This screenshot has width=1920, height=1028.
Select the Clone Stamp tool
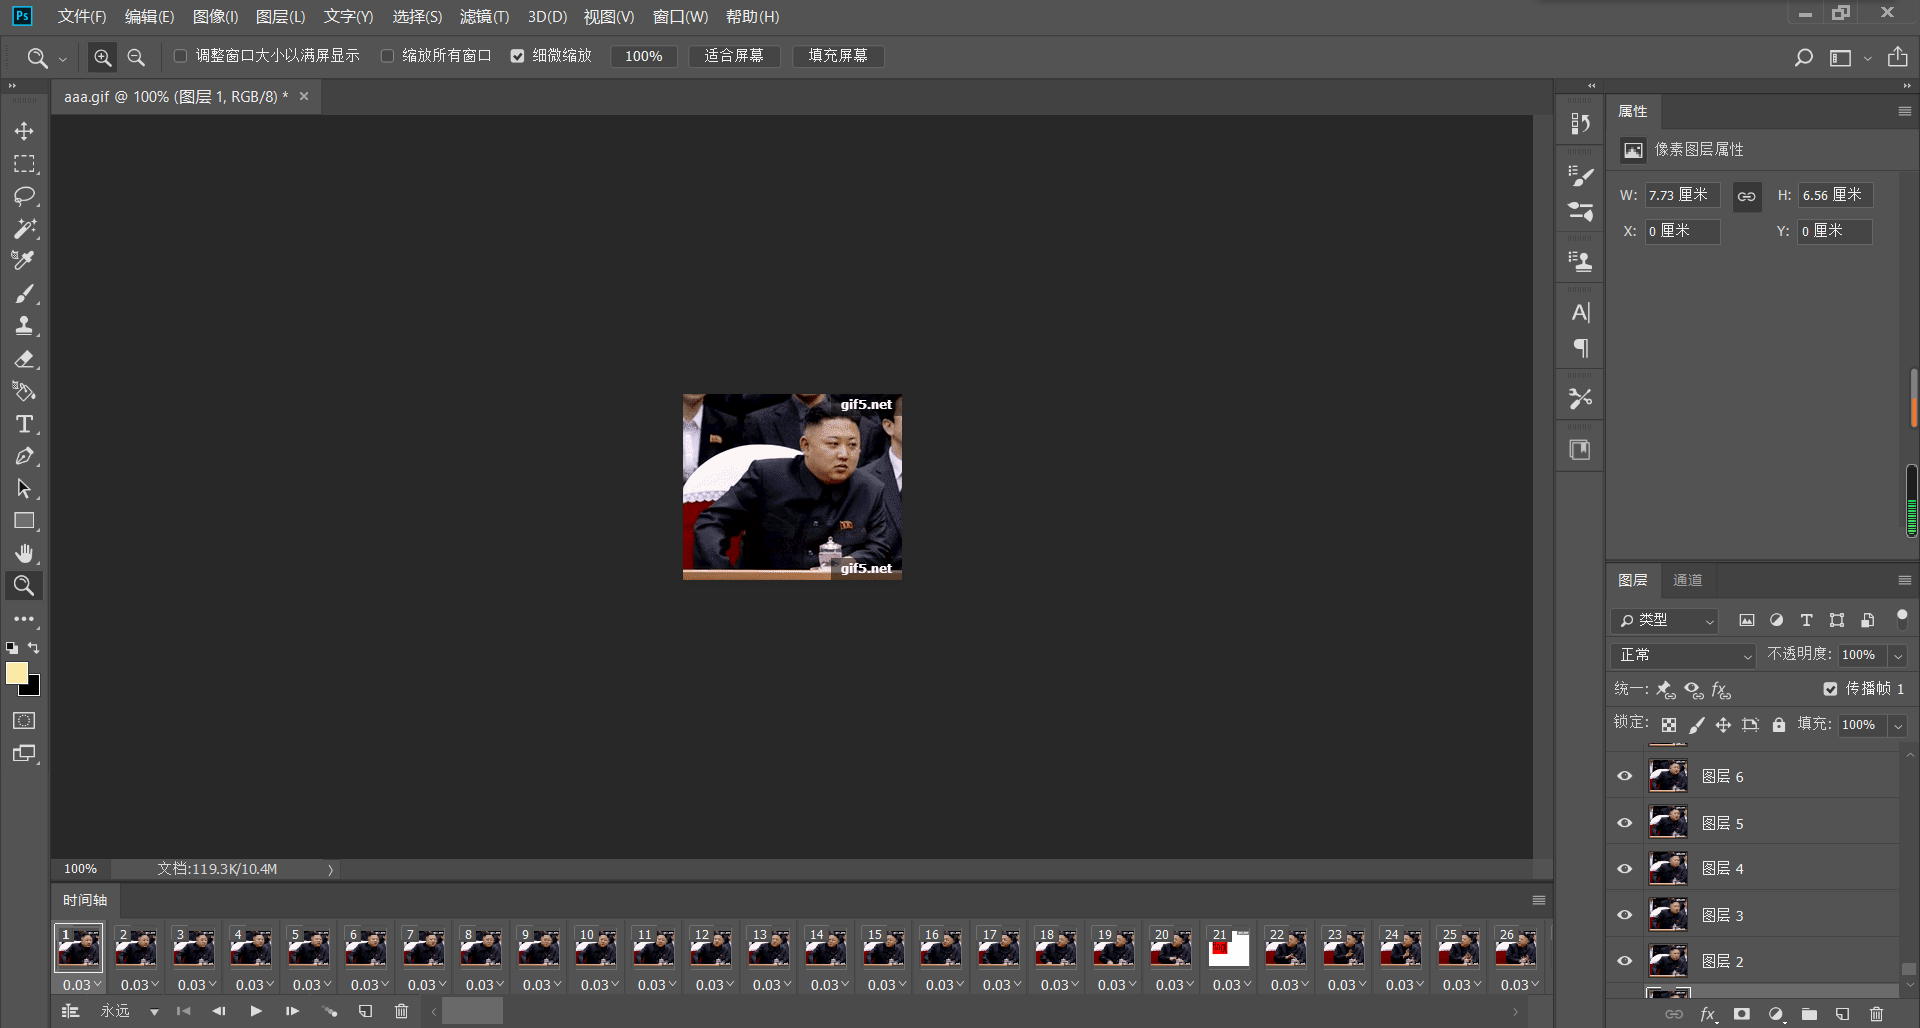point(24,326)
